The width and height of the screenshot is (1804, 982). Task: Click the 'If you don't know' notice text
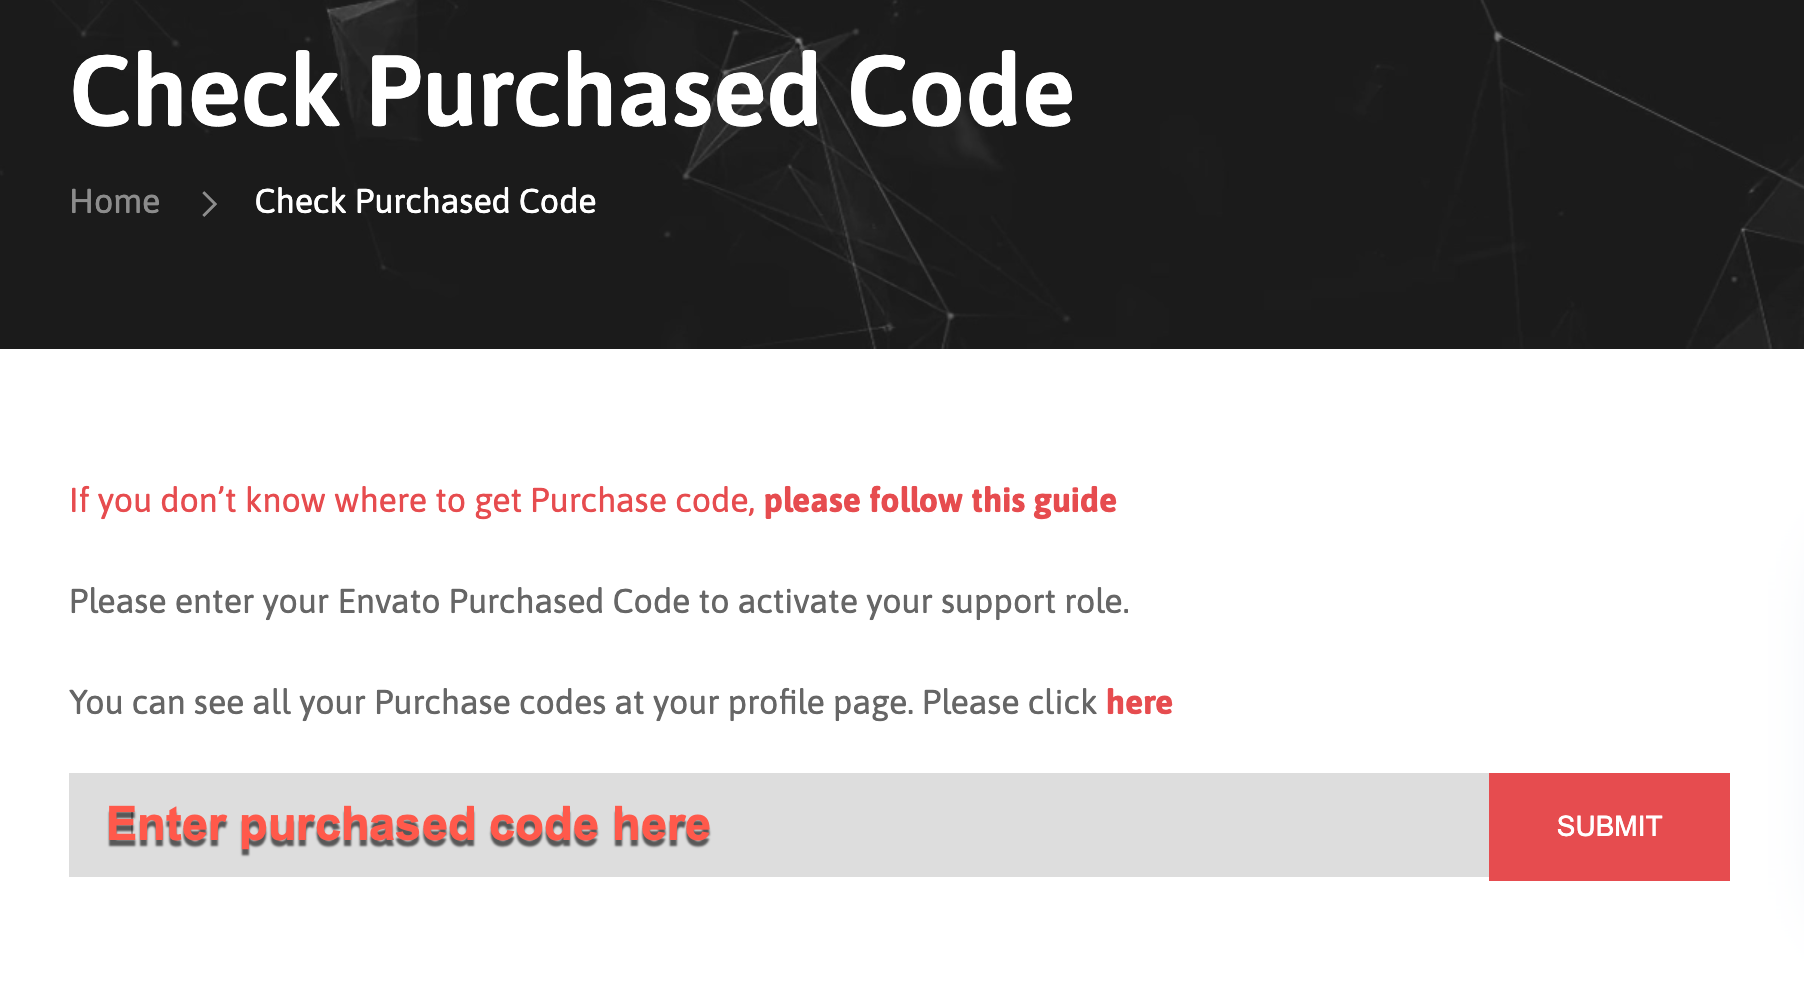coord(410,500)
